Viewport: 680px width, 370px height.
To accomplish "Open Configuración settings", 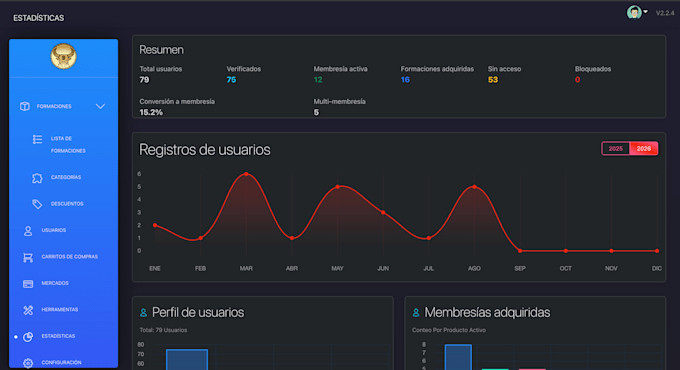I will click(x=62, y=363).
